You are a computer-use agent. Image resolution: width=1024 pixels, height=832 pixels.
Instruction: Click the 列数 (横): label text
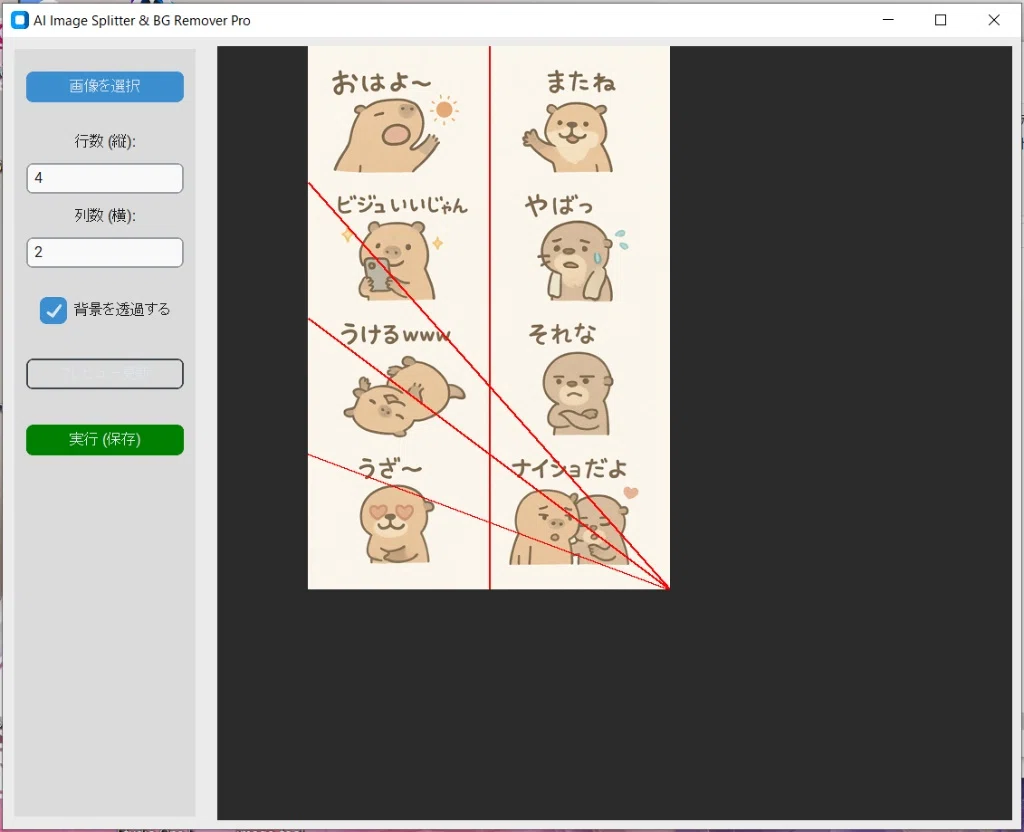(104, 216)
